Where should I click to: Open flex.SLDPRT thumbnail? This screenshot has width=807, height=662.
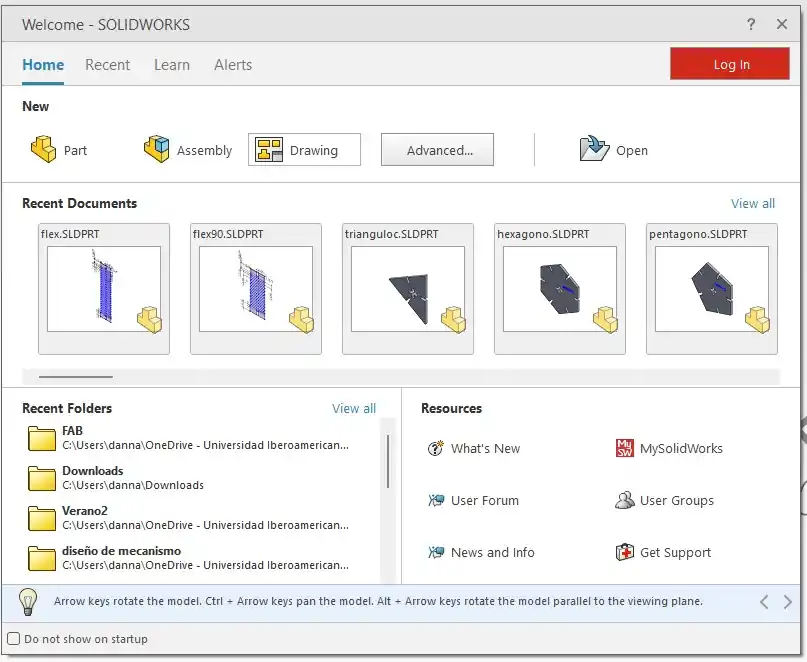104,289
